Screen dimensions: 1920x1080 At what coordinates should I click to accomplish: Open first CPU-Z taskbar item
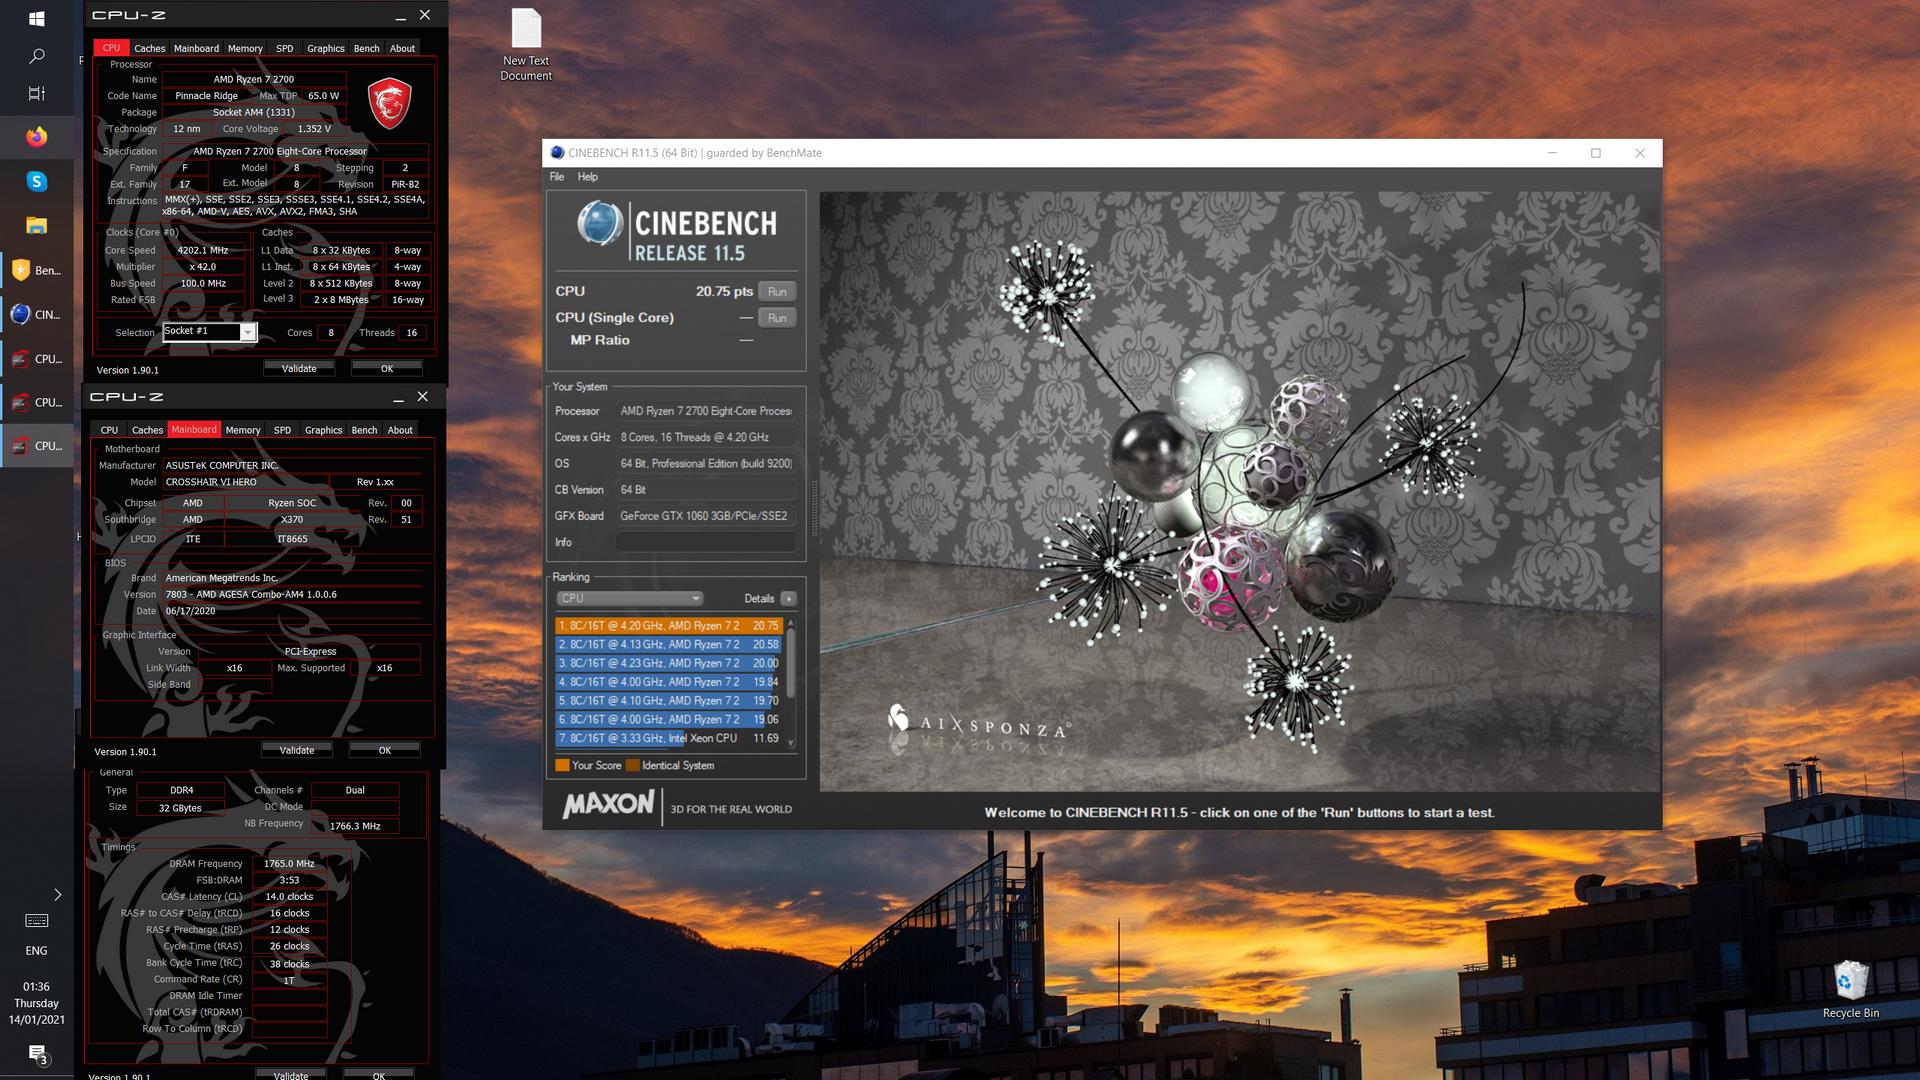(36, 358)
